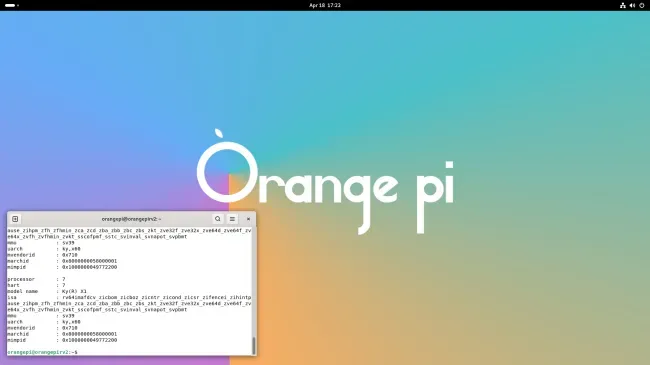
Task: Click the terminal window title text
Action: [131, 219]
